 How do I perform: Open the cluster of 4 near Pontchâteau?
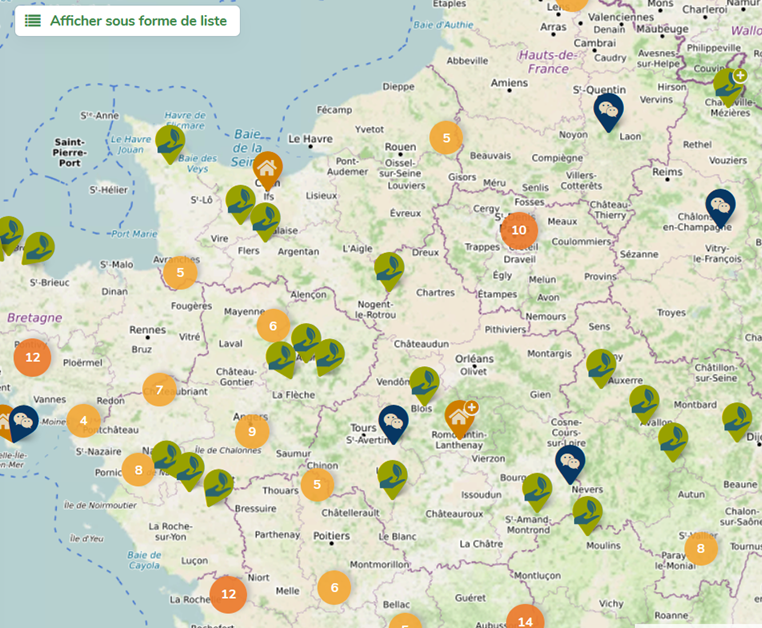[84, 420]
